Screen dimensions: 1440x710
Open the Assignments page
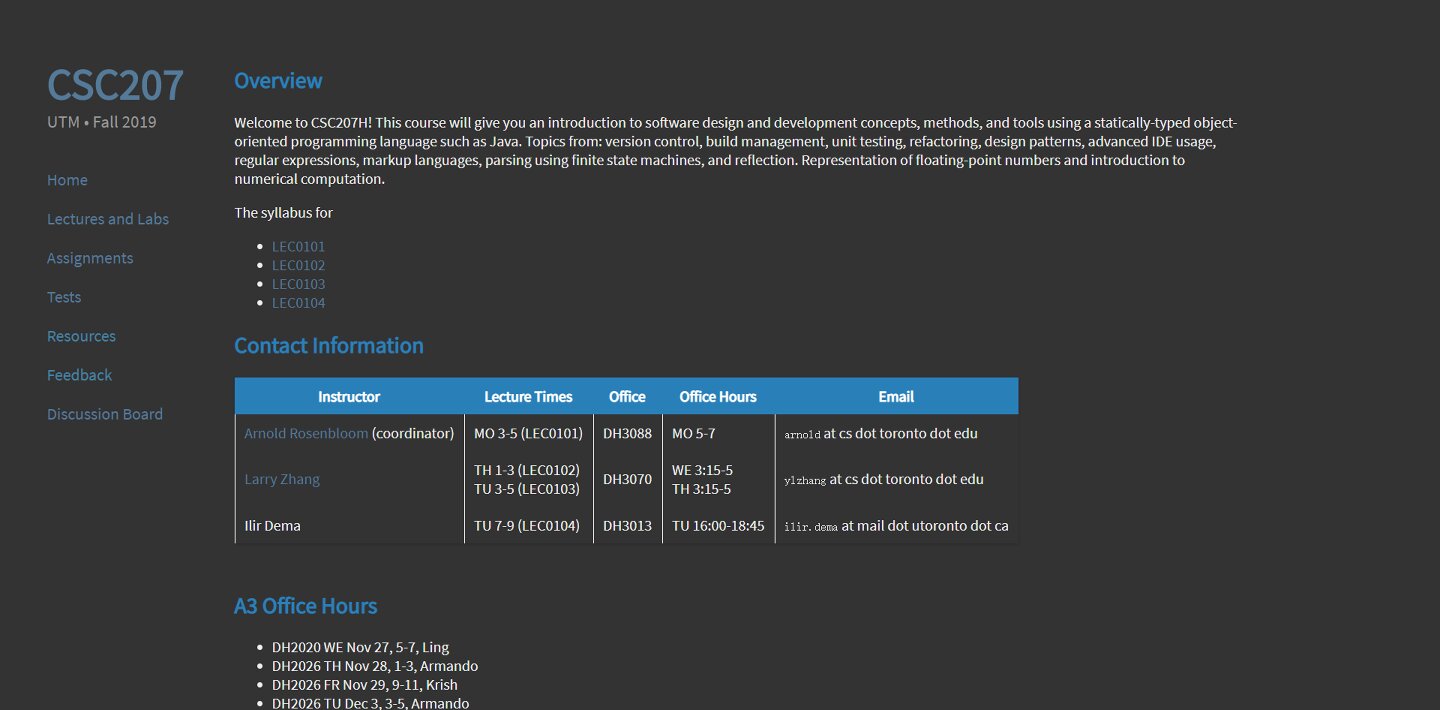[x=90, y=258]
